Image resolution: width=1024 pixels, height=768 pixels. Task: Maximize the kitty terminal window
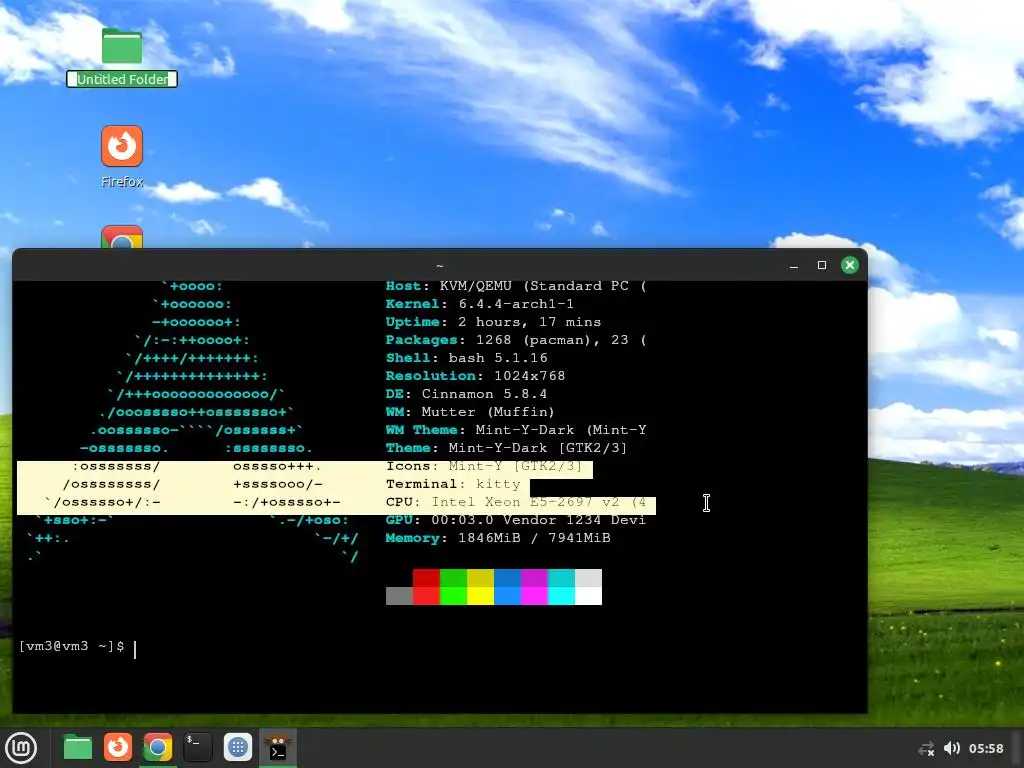(822, 265)
